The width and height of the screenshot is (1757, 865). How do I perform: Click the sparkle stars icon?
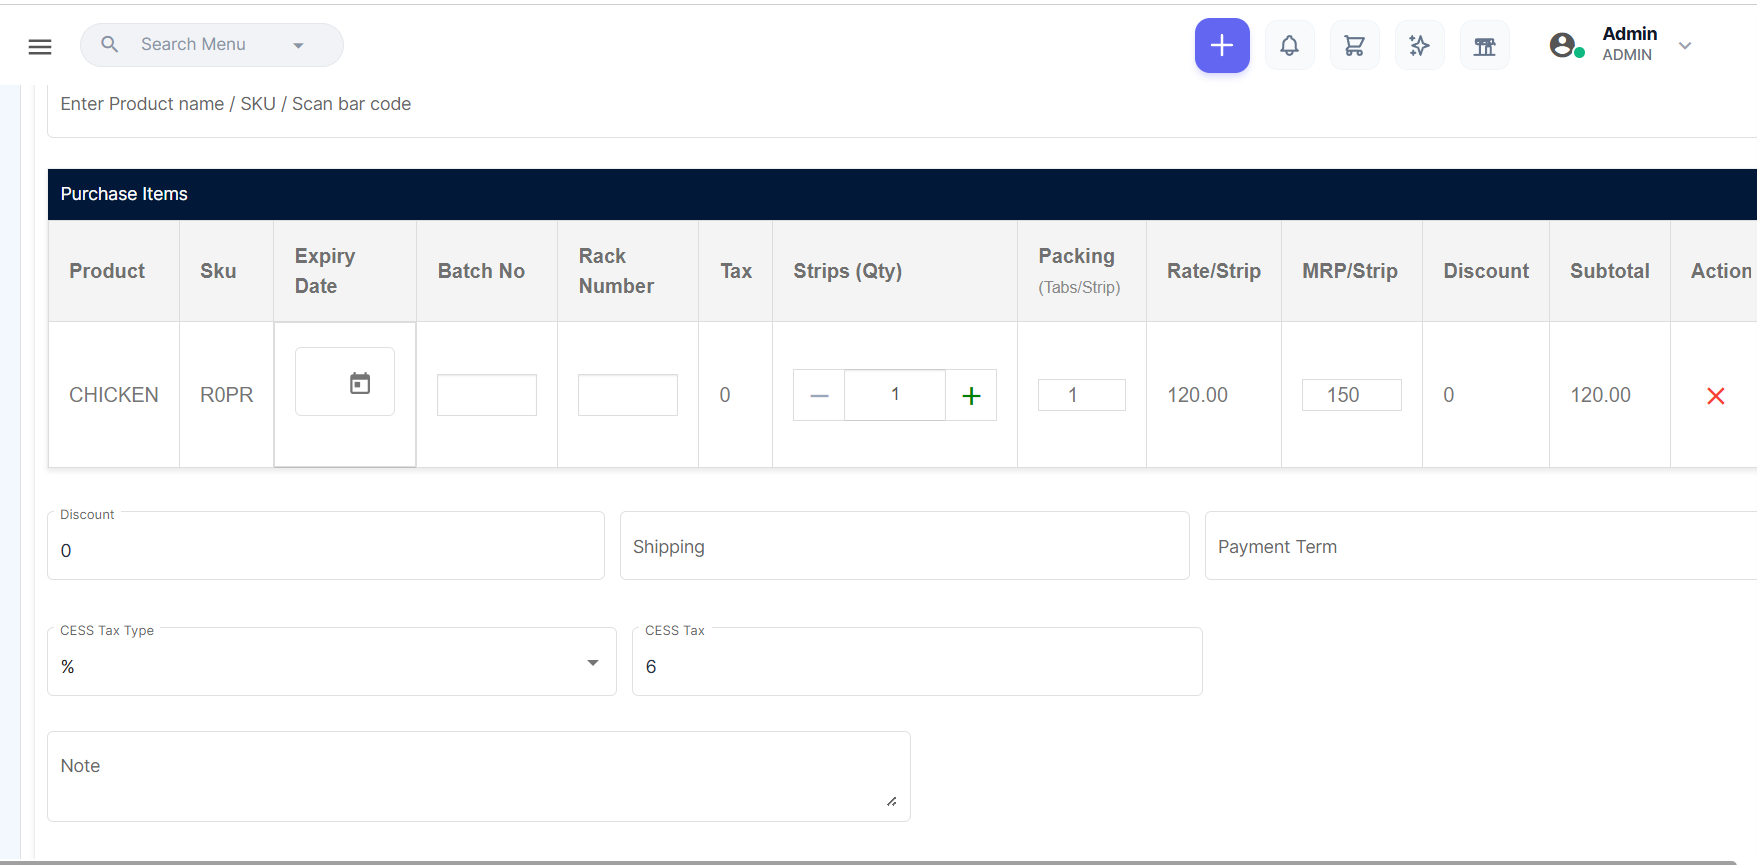(1420, 45)
